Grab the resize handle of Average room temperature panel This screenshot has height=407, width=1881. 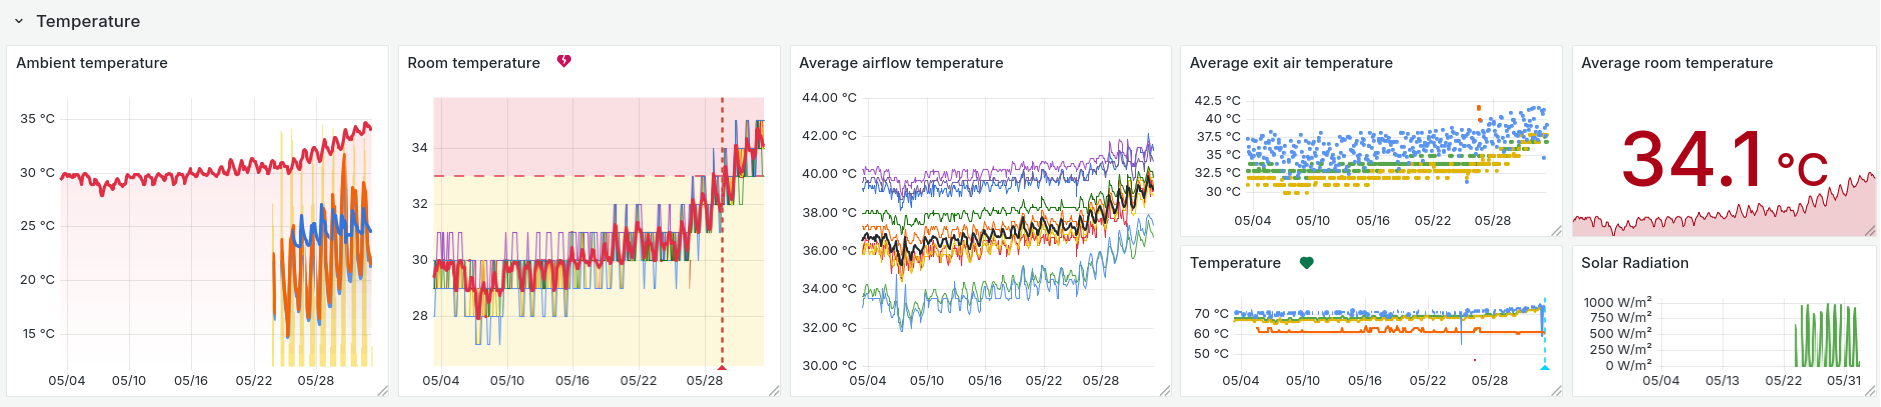pos(1870,231)
